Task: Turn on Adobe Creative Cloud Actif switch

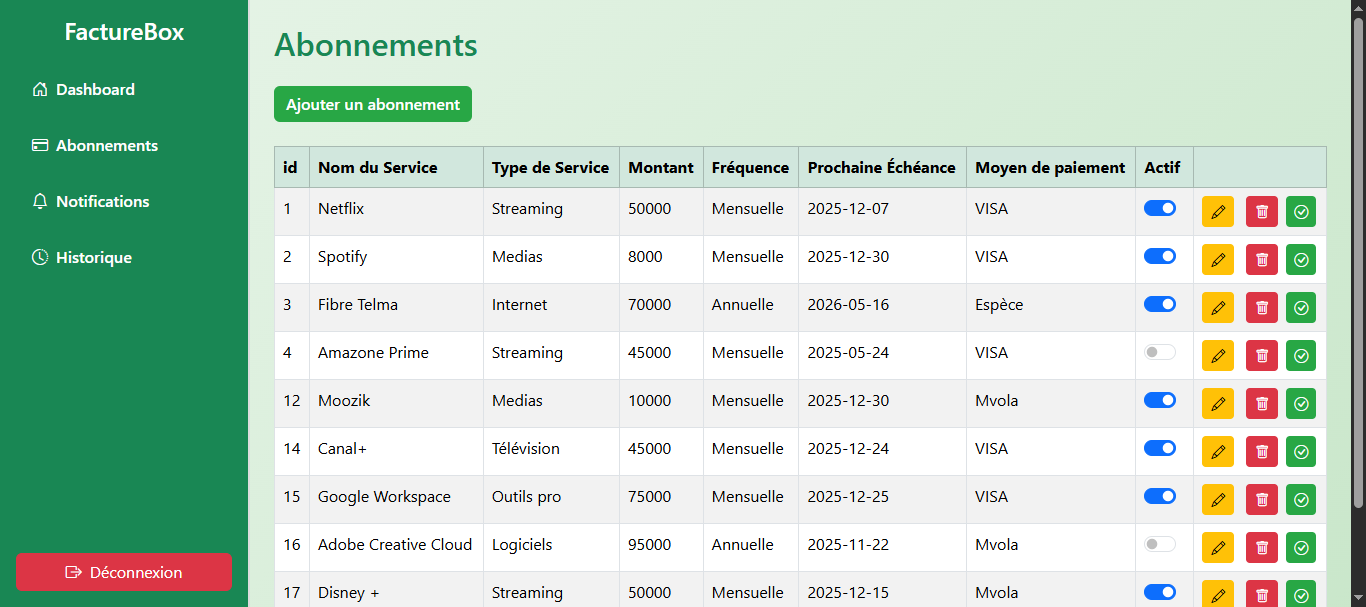Action: [1160, 544]
